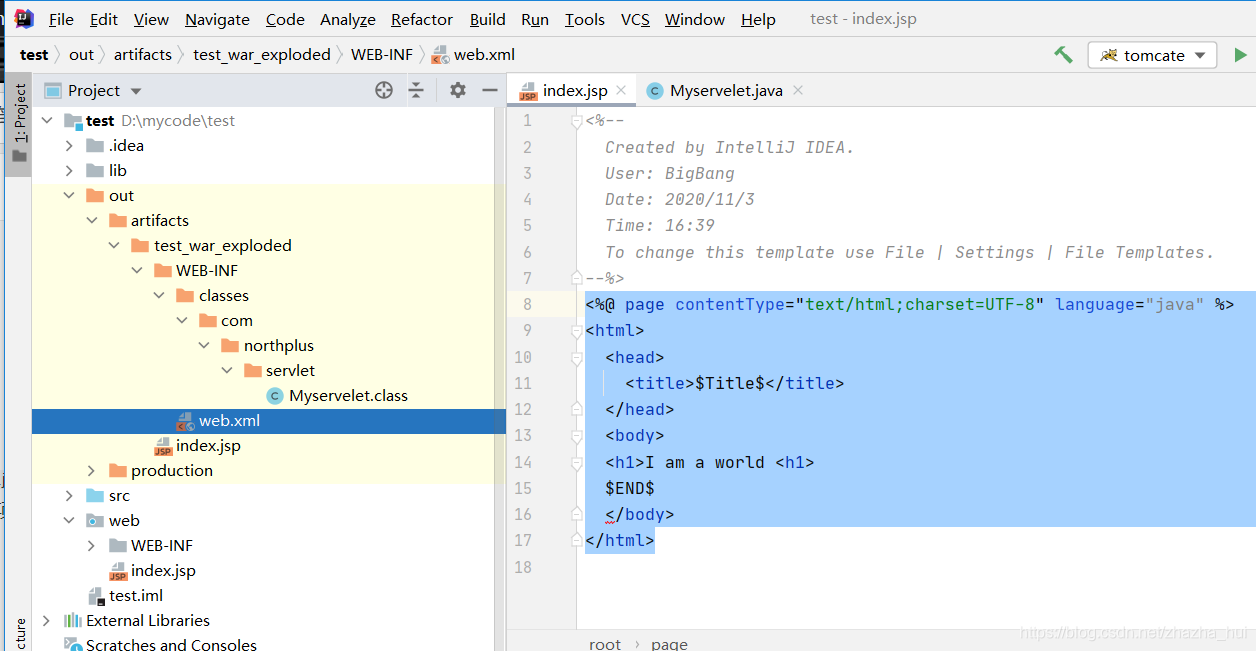1256x651 pixels.
Task: Open the Refactor menu
Action: [x=421, y=20]
